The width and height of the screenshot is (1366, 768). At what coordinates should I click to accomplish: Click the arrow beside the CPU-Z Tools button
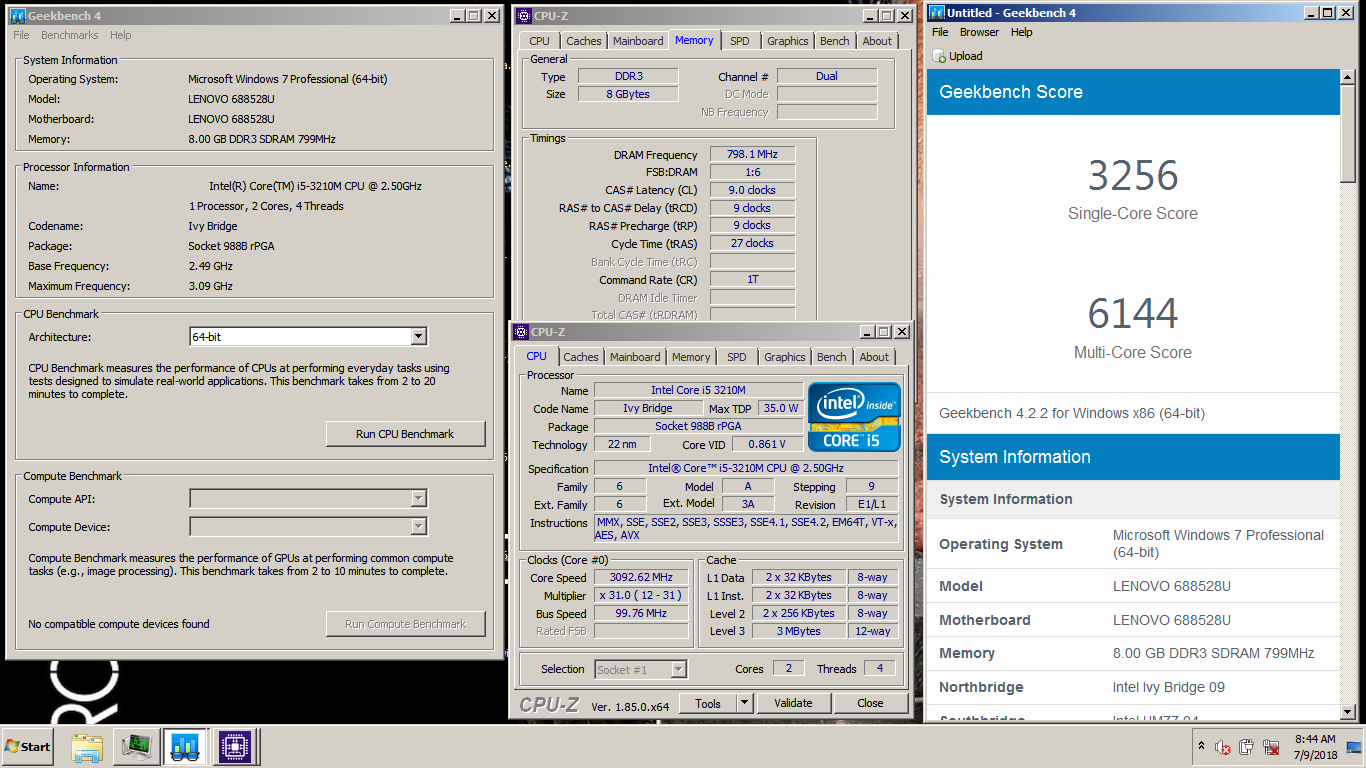(744, 703)
